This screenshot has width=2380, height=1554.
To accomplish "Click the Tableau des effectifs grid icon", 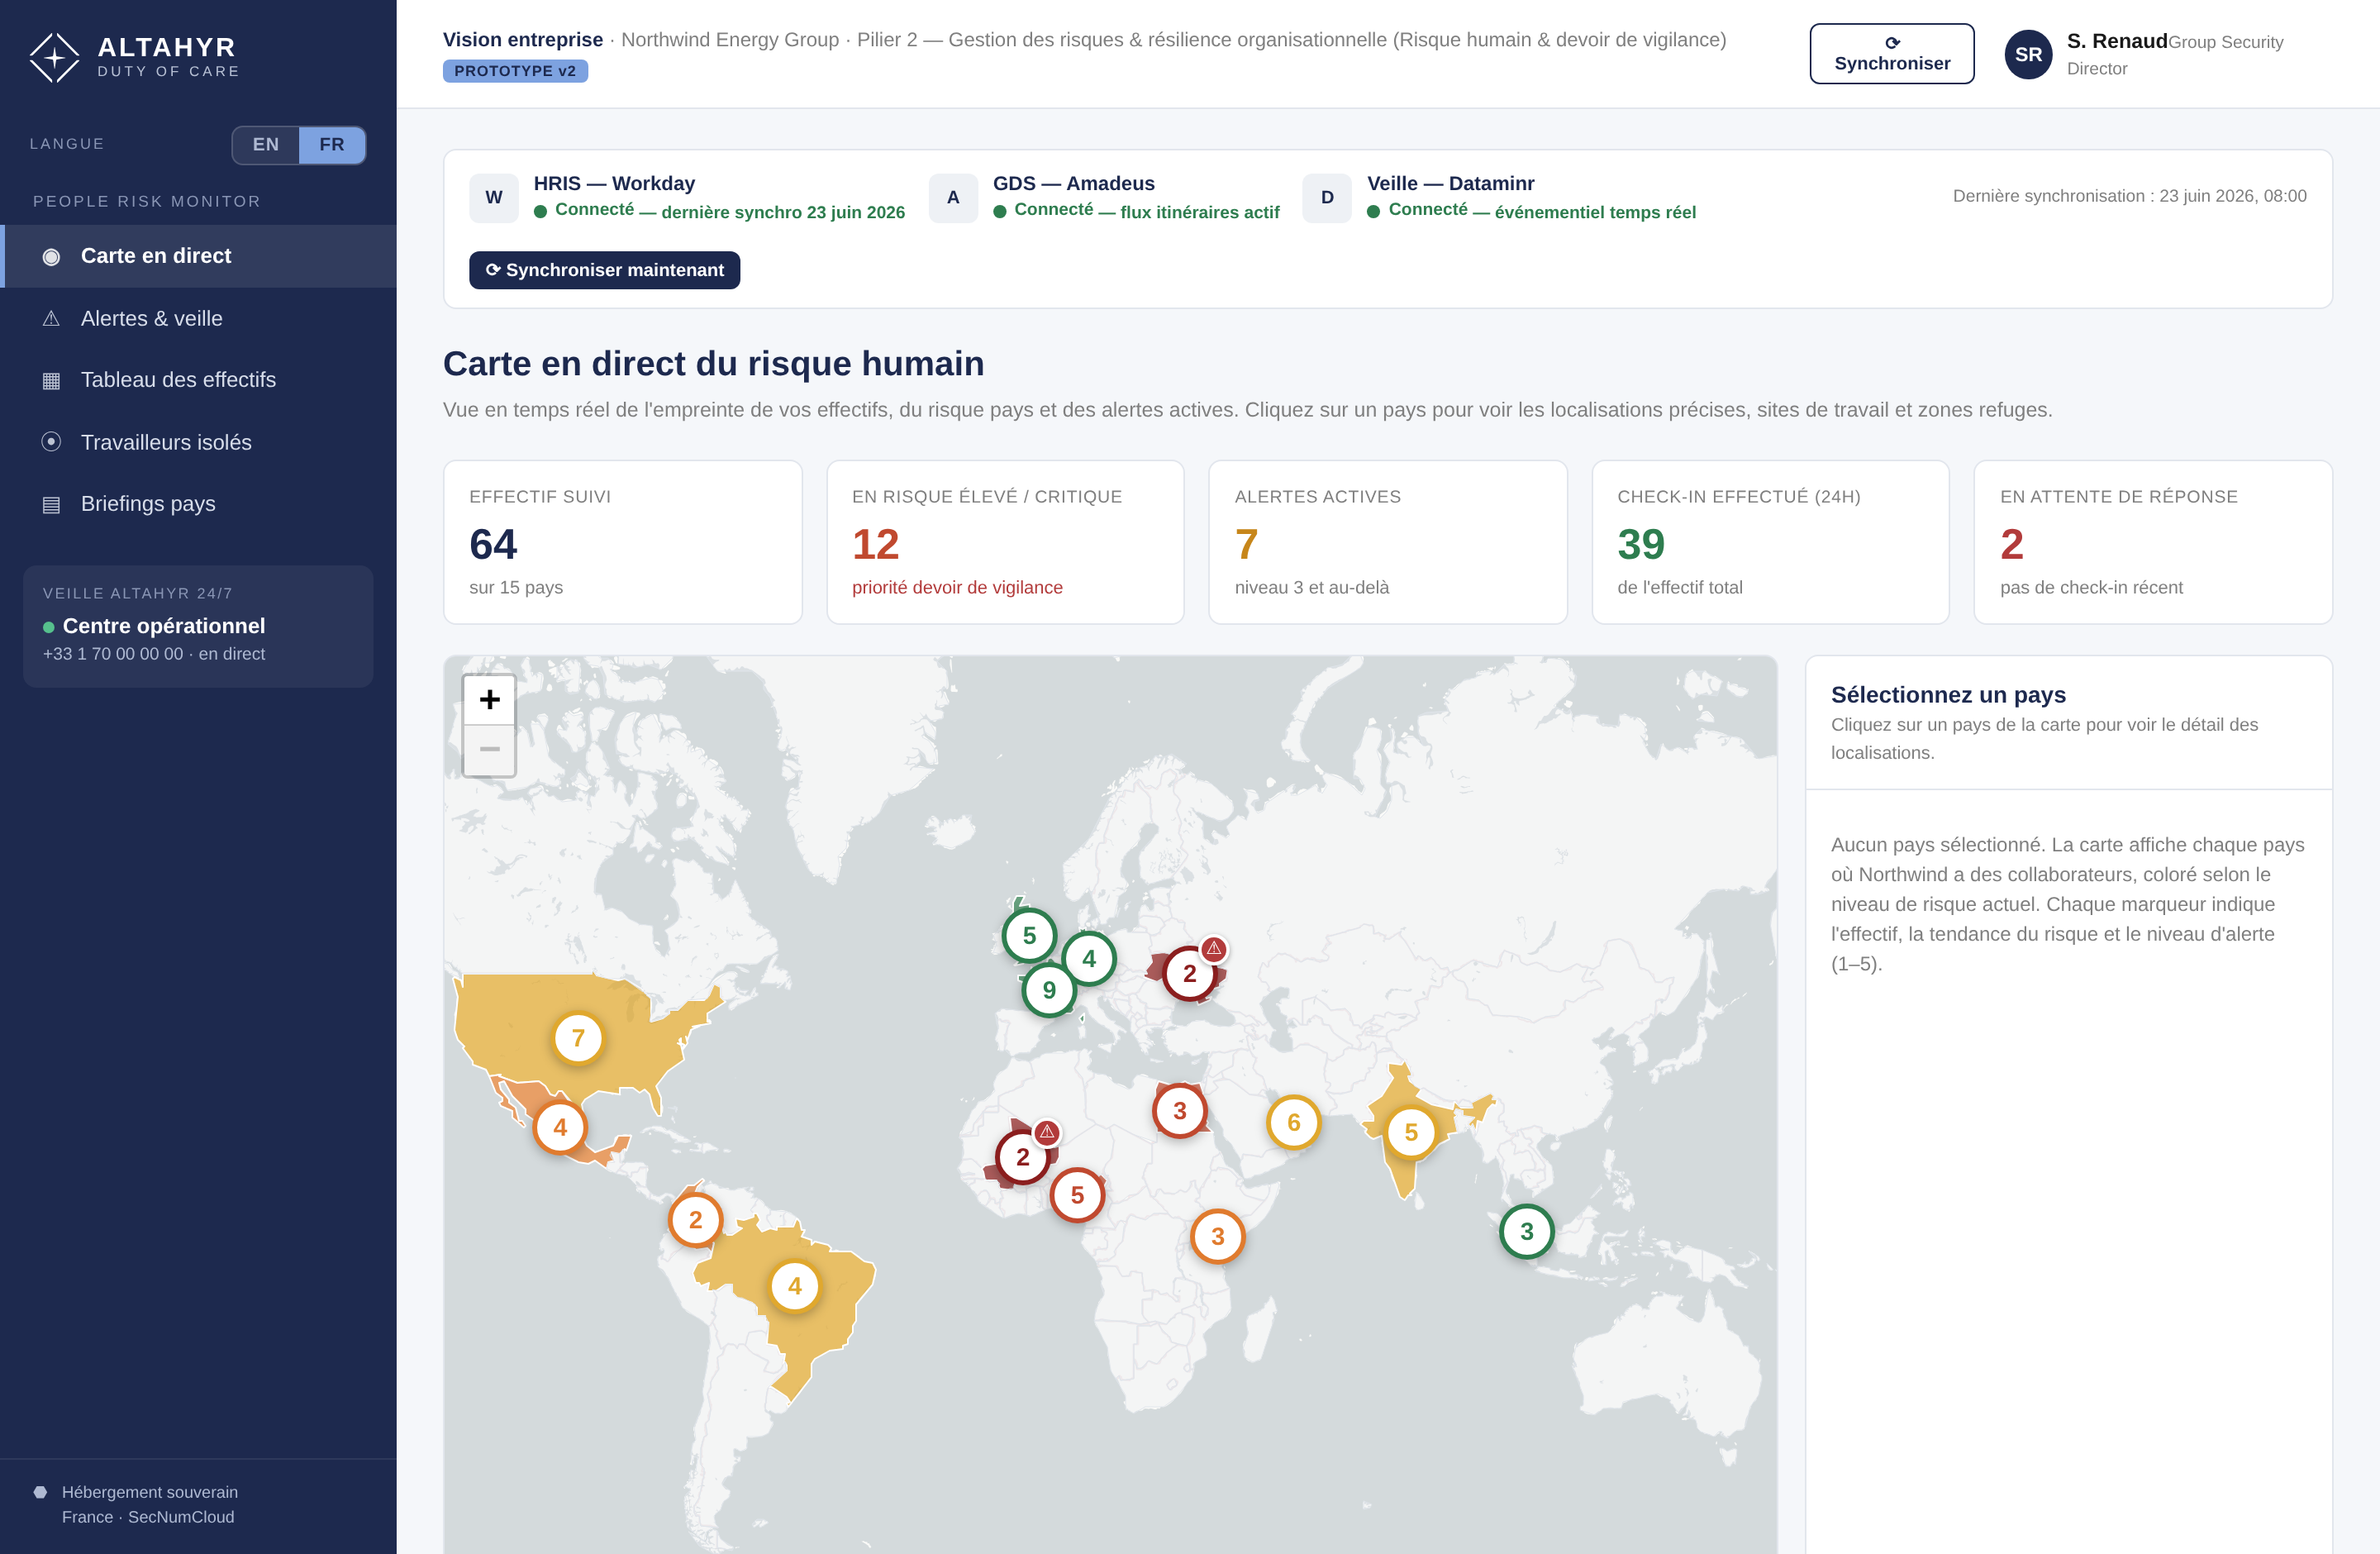I will 51,381.
